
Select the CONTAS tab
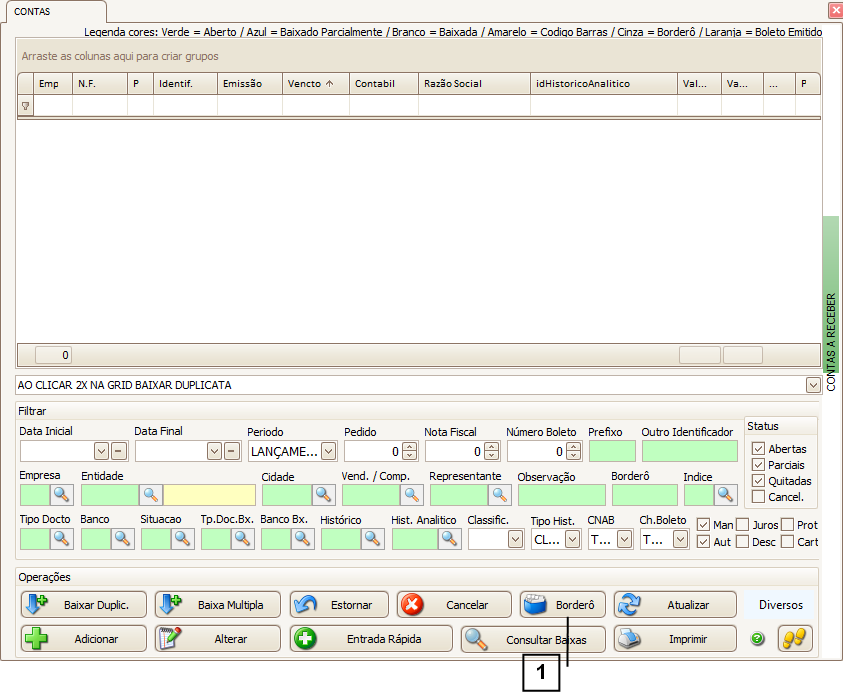click(32, 11)
